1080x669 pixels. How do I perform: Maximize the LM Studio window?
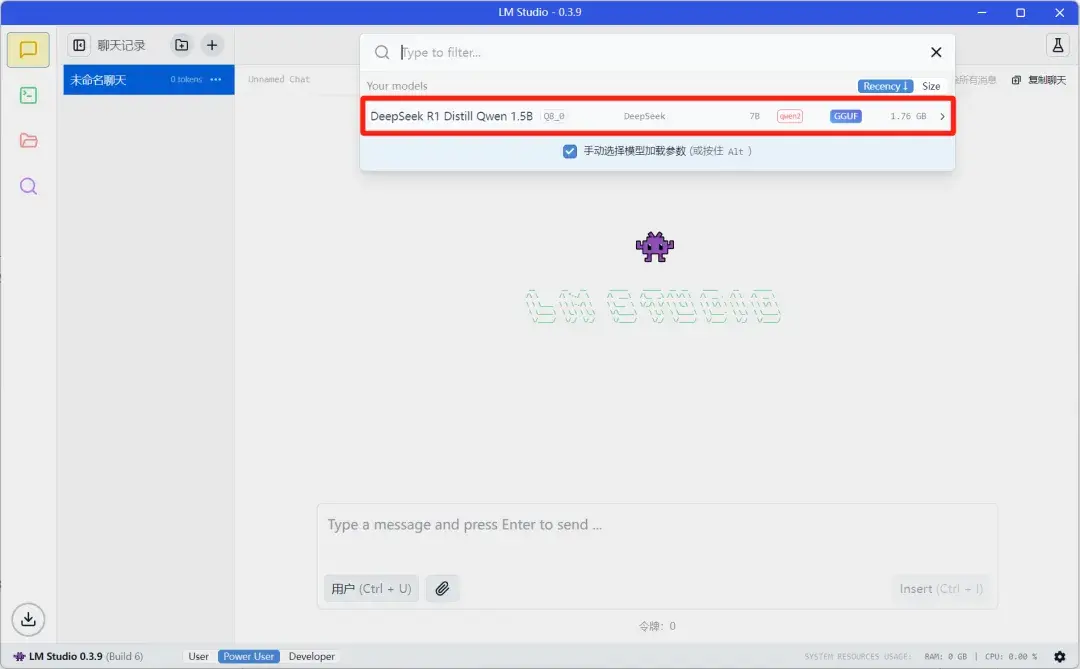click(x=1021, y=12)
